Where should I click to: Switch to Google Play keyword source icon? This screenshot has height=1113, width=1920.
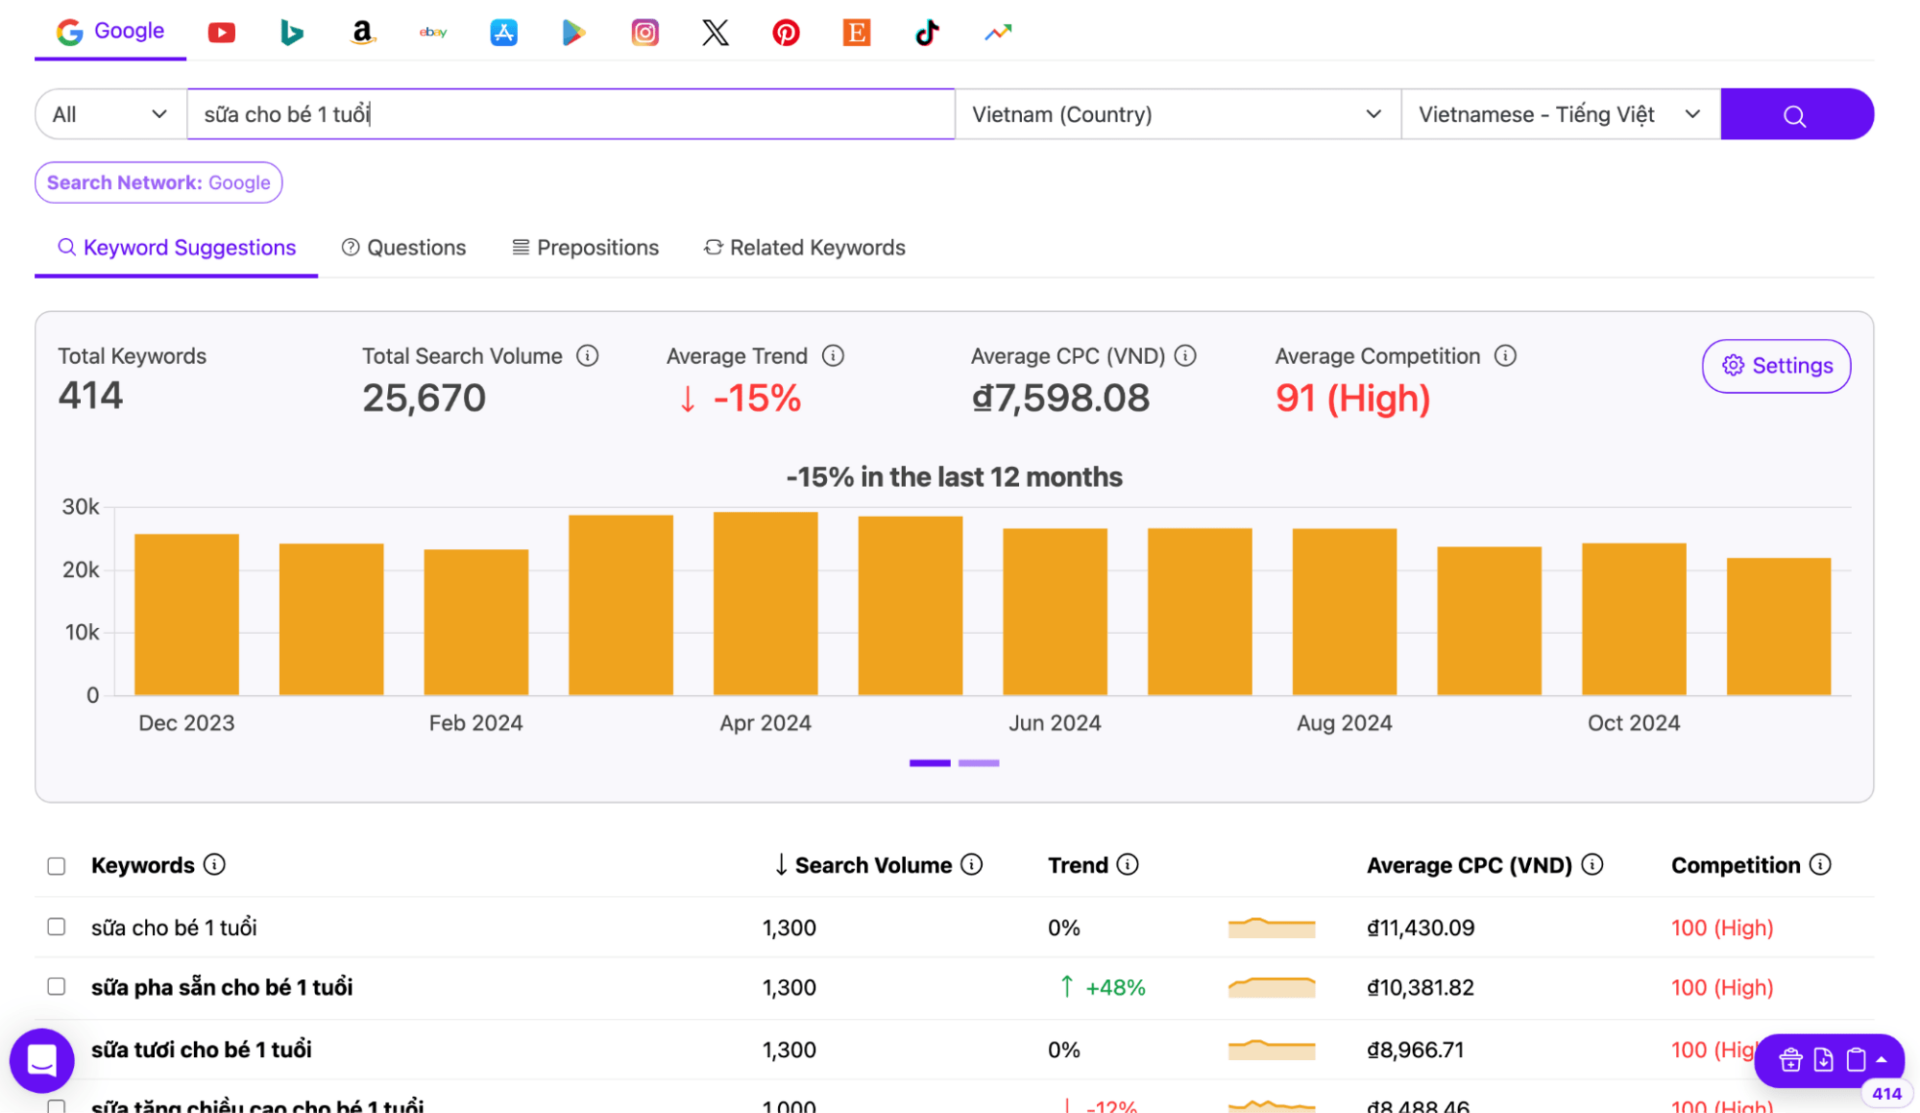(574, 33)
